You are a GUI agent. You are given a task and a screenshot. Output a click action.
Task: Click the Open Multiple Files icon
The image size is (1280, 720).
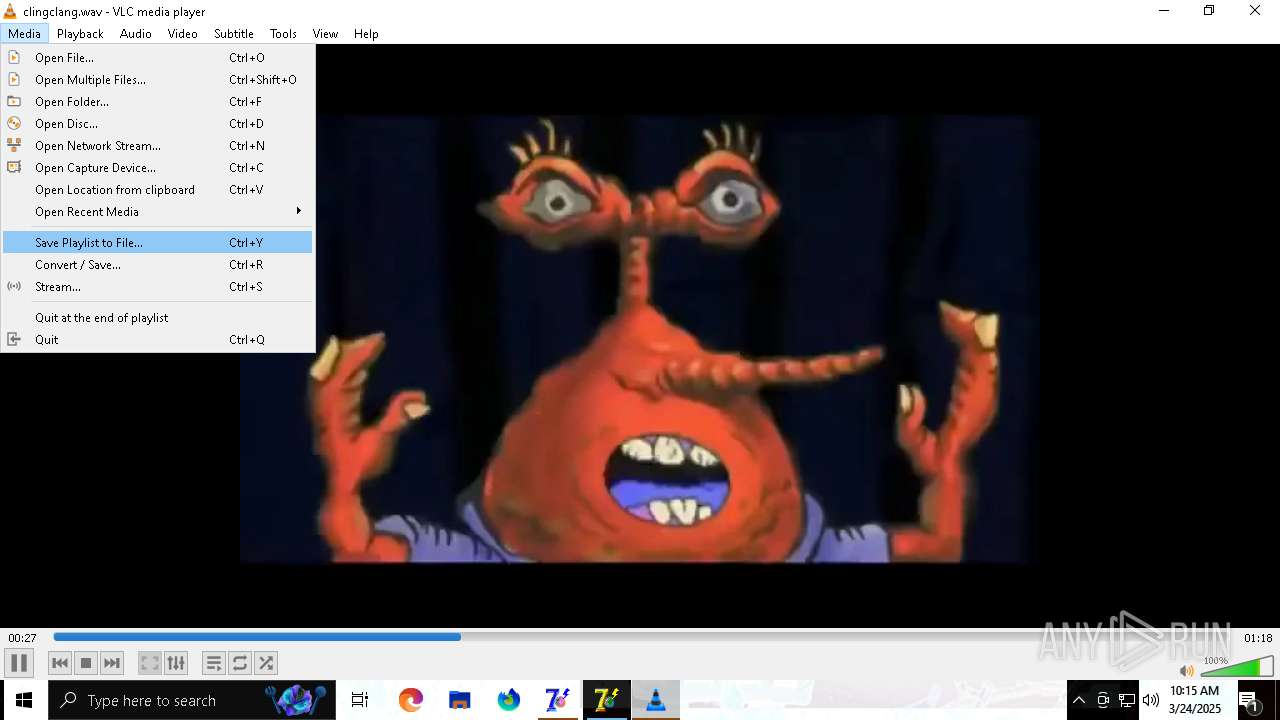point(14,80)
